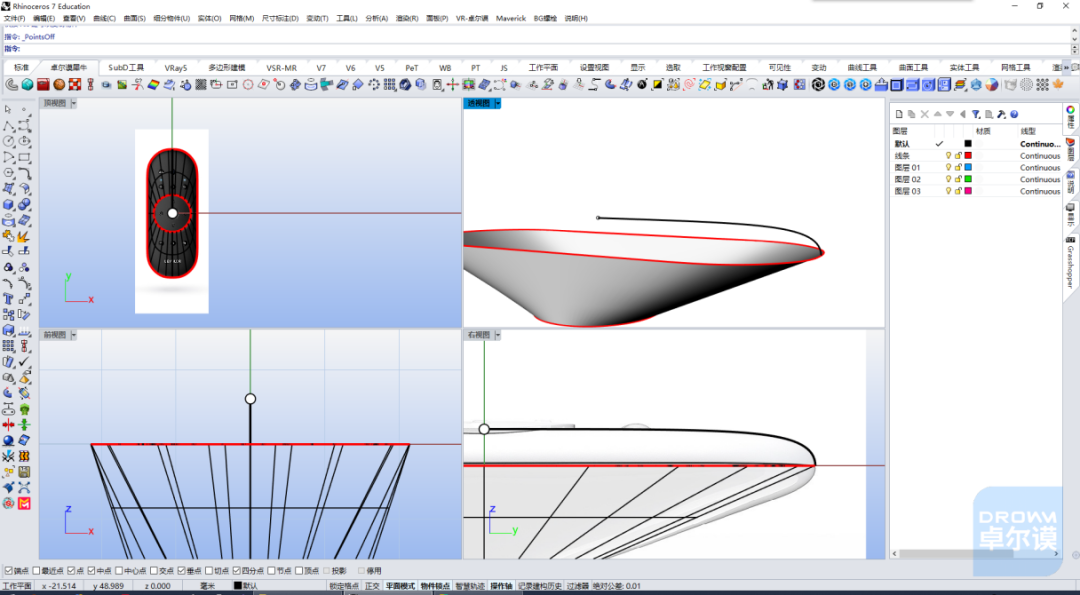Open the layer filter funnel icon
Image resolution: width=1080 pixels, height=595 pixels.
pos(976,114)
